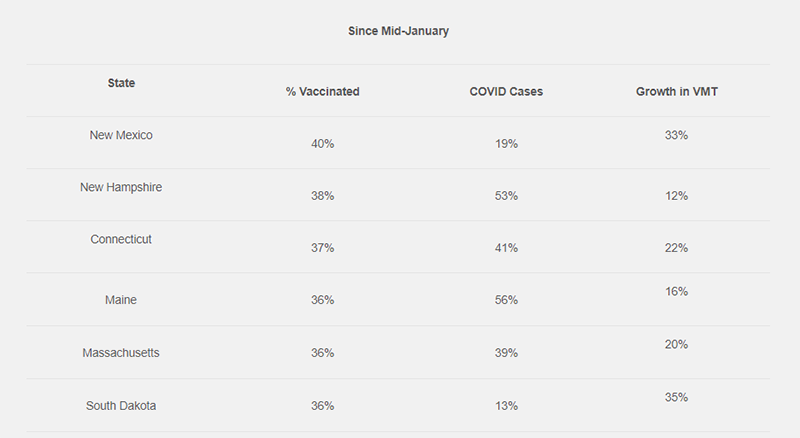
Task: Select the State column header
Action: [121, 83]
